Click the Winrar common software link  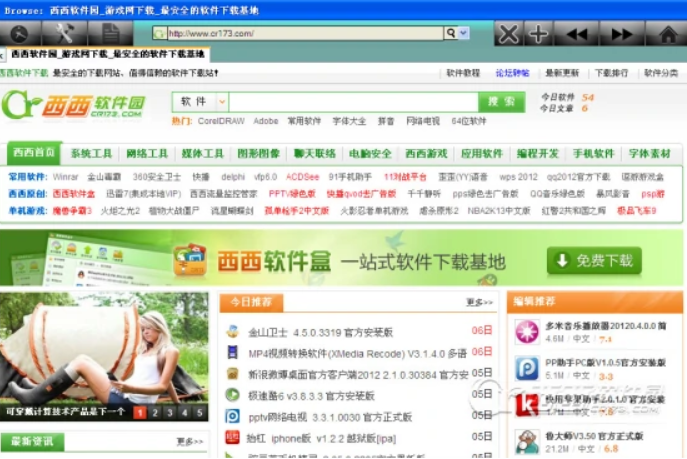(65, 177)
